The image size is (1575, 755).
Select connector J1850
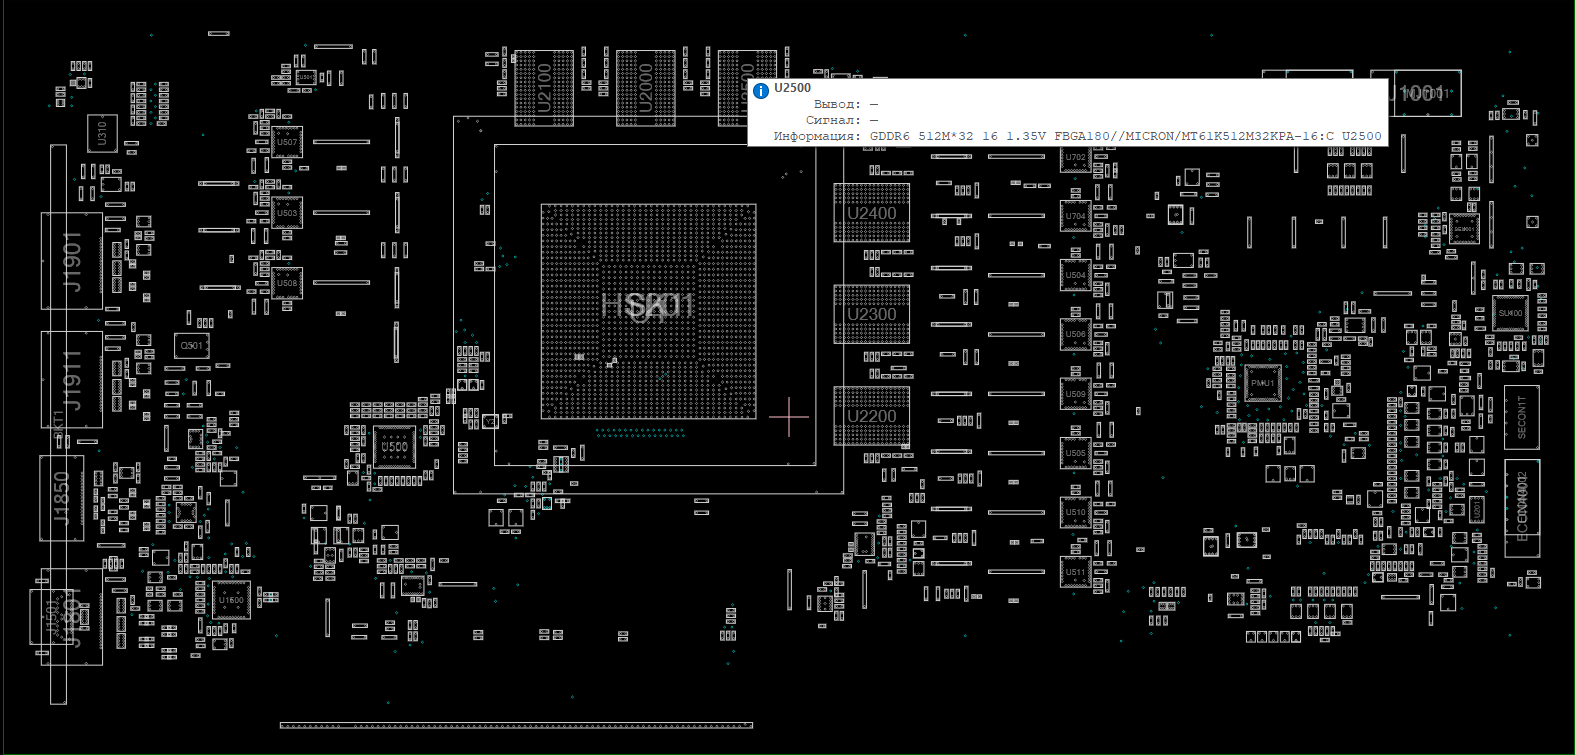[x=62, y=498]
